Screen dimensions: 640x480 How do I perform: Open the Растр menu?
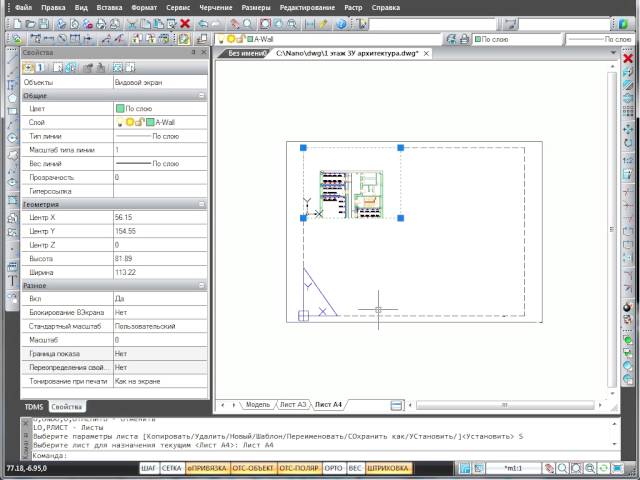point(353,7)
